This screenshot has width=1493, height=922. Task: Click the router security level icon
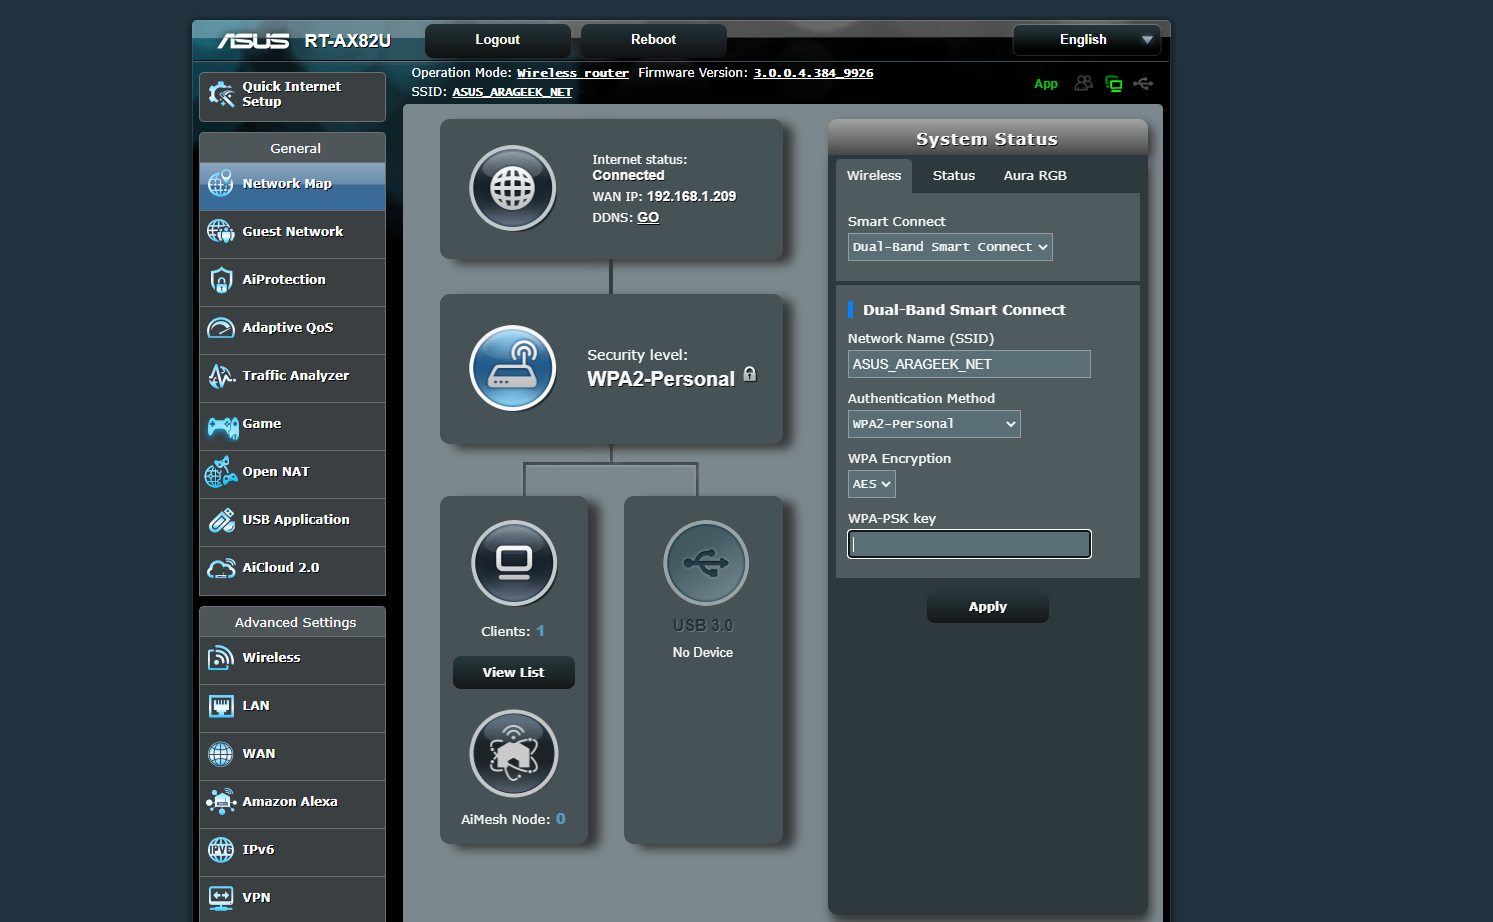[x=513, y=368]
